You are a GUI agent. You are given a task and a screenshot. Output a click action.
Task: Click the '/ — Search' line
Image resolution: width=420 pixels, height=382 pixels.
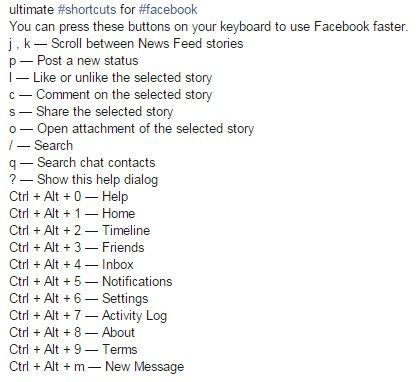pos(41,146)
